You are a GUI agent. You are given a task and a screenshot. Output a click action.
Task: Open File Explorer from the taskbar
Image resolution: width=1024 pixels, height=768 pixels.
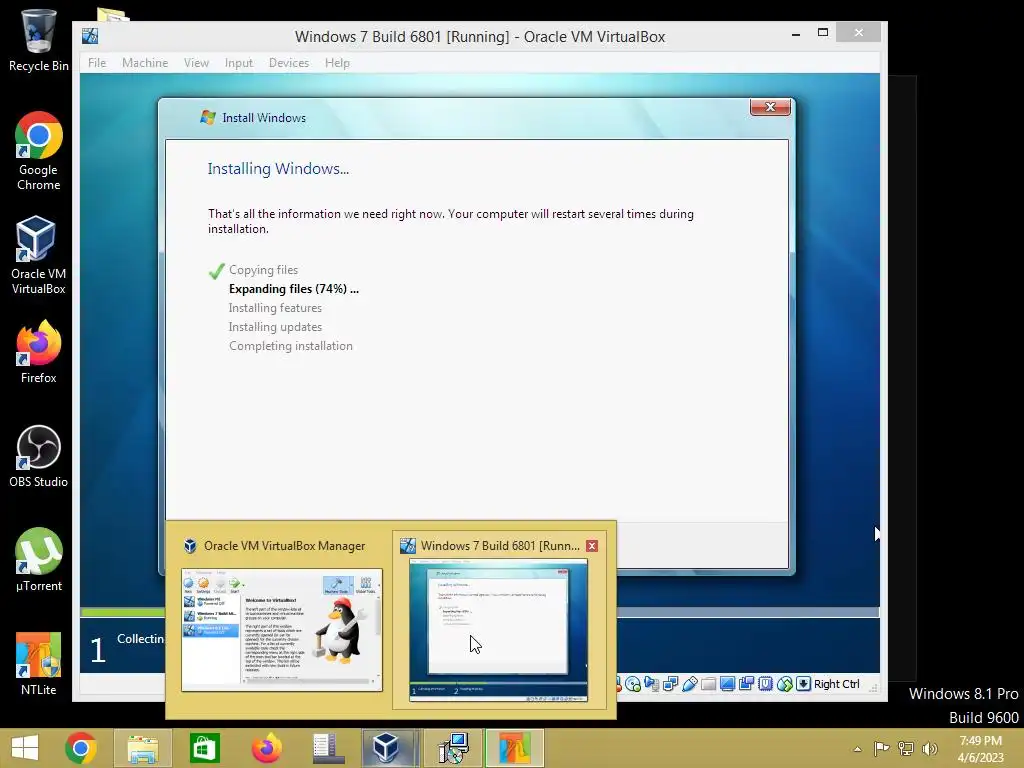[142, 748]
